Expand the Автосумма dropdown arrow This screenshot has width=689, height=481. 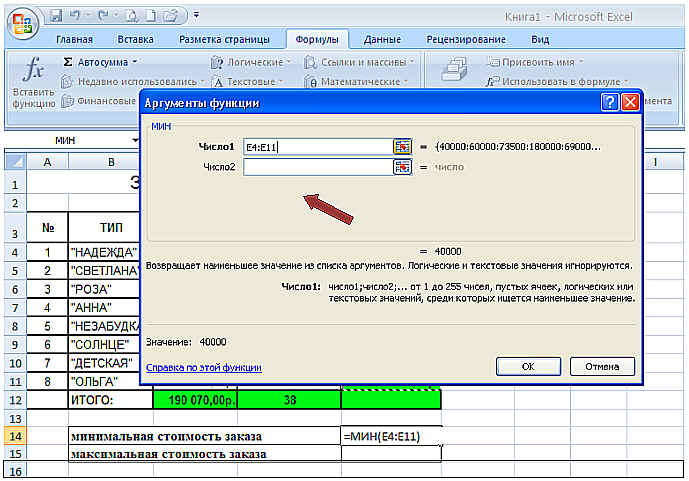[135, 62]
